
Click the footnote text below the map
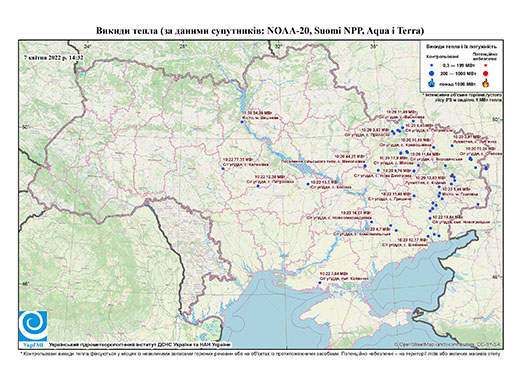tap(260, 353)
